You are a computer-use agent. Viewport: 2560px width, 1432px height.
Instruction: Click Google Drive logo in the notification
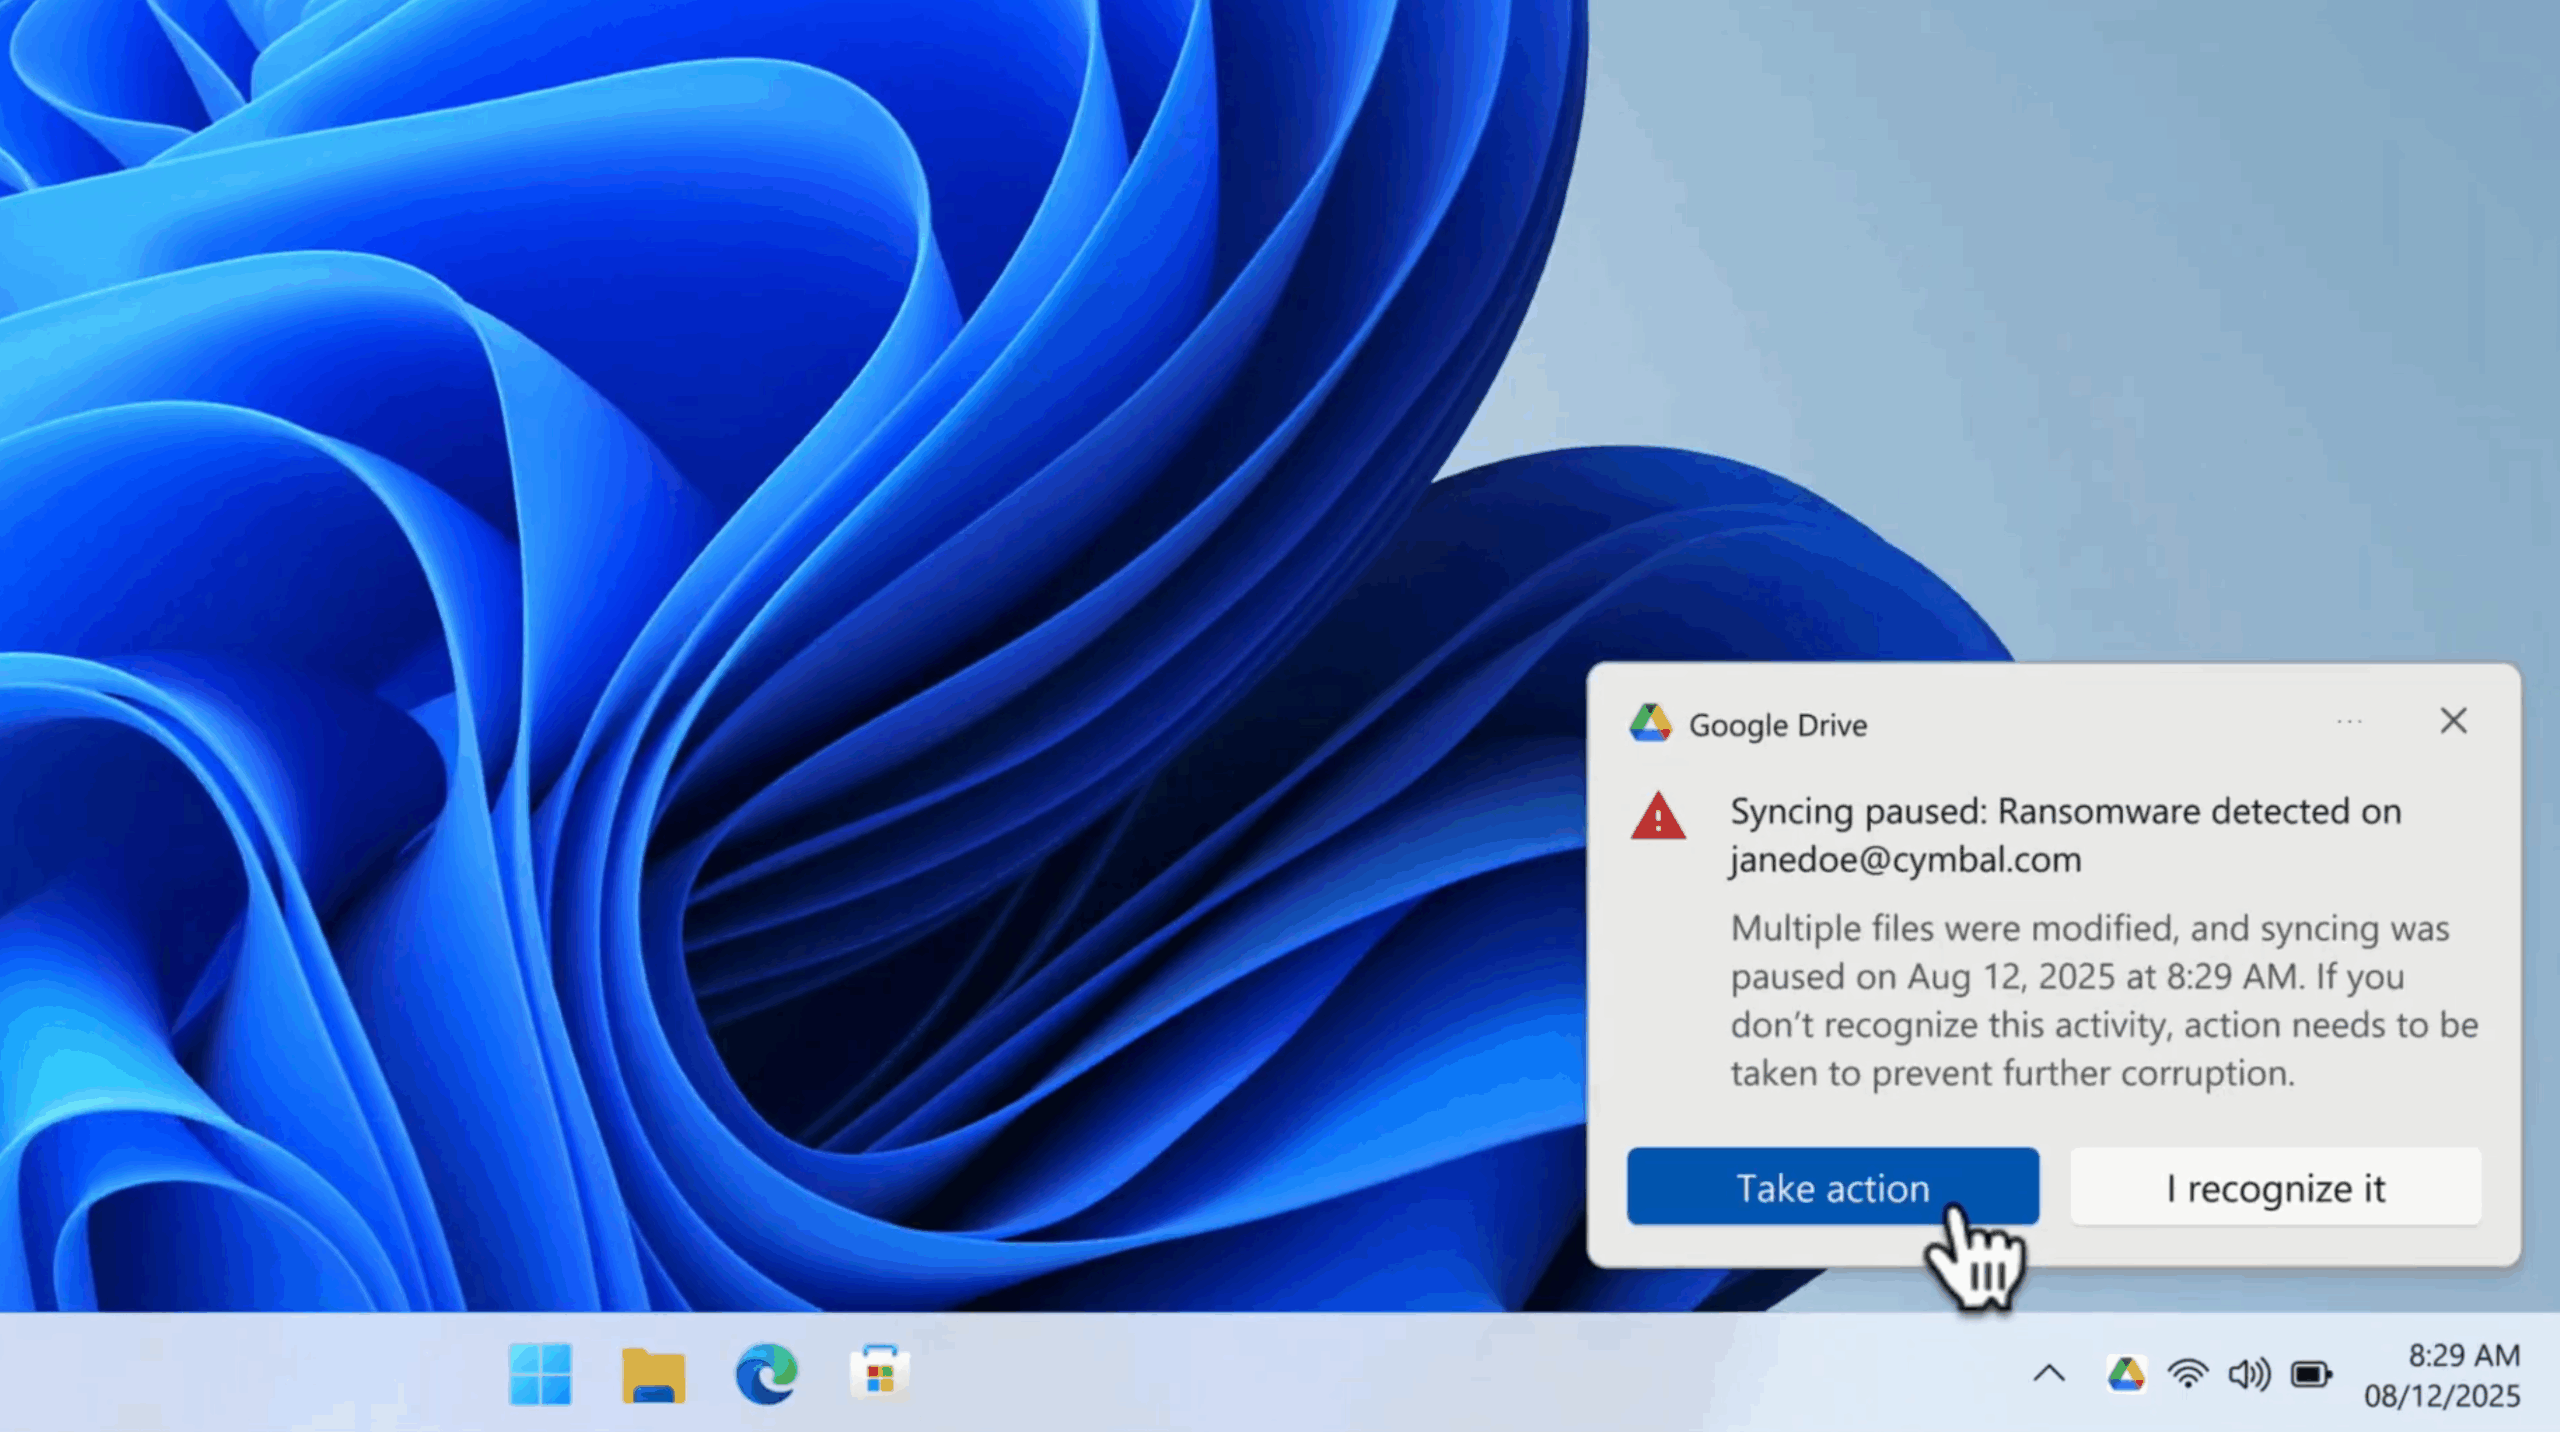point(1650,723)
